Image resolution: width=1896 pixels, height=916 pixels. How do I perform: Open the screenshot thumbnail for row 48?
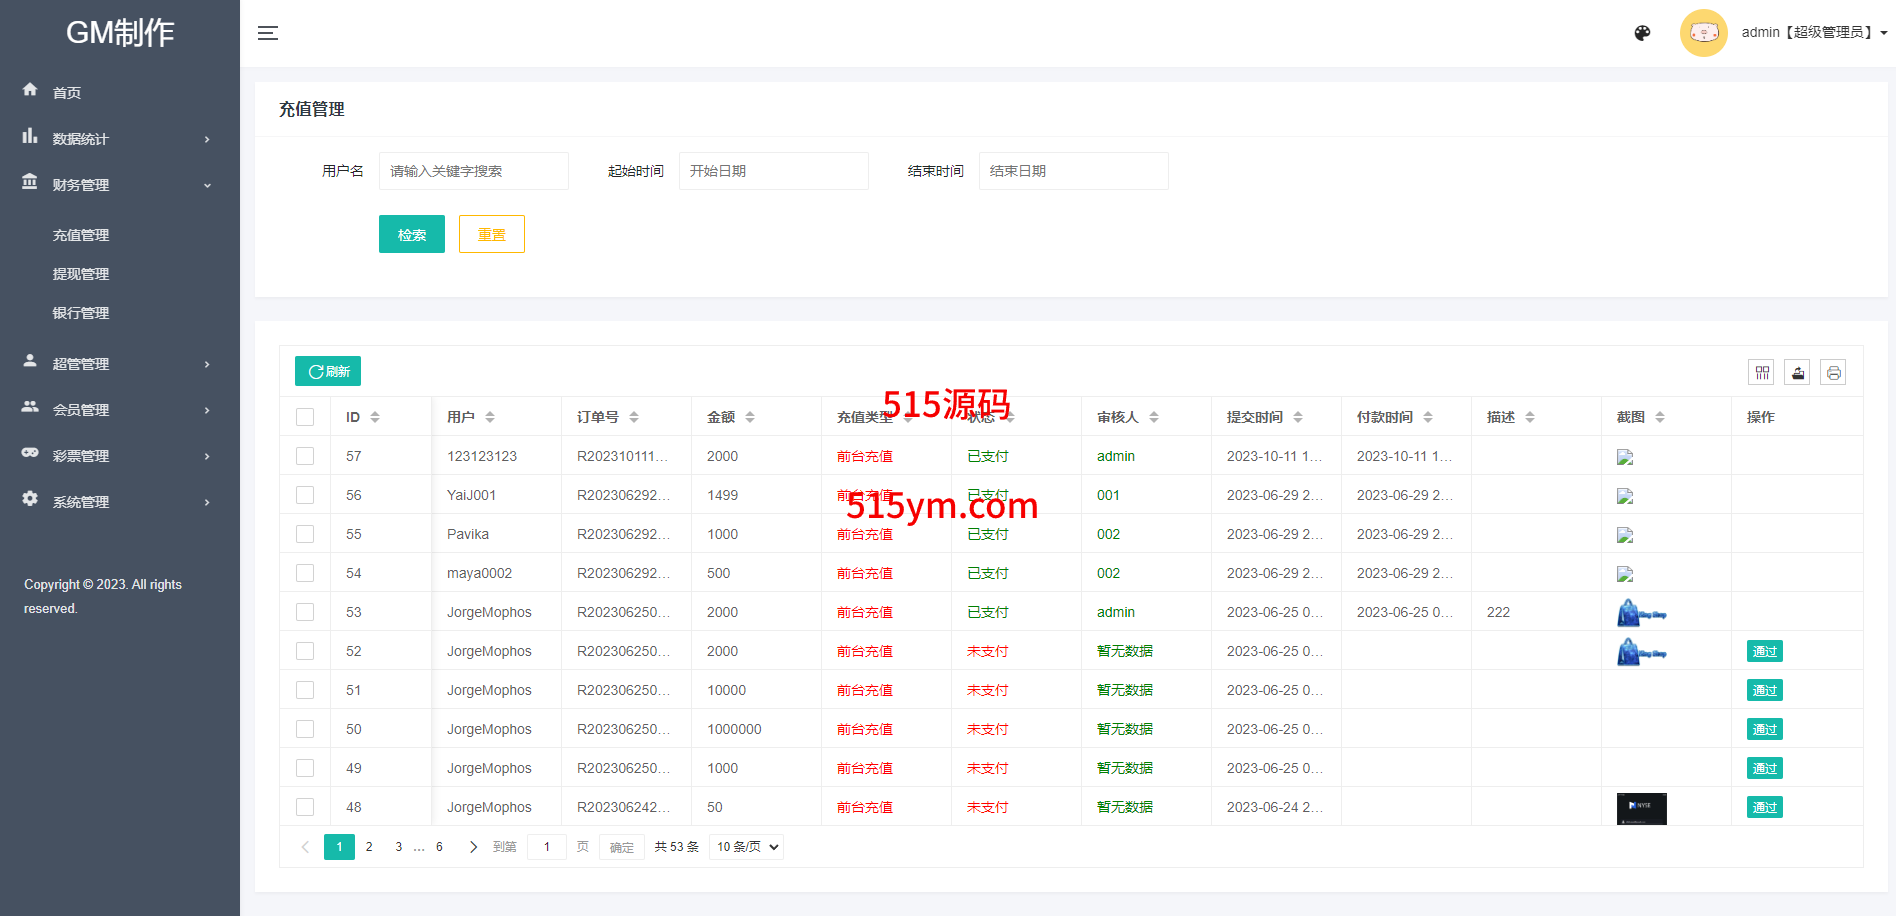point(1641,808)
